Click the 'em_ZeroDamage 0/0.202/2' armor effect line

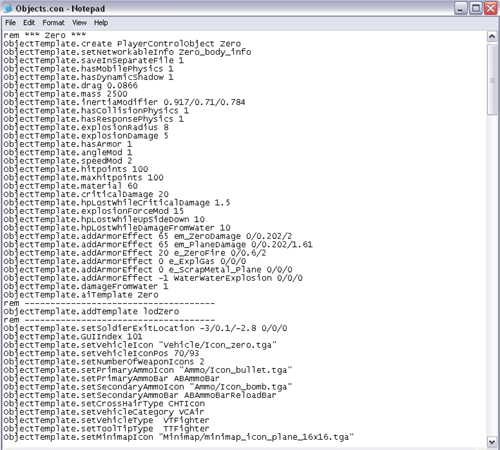(148, 236)
